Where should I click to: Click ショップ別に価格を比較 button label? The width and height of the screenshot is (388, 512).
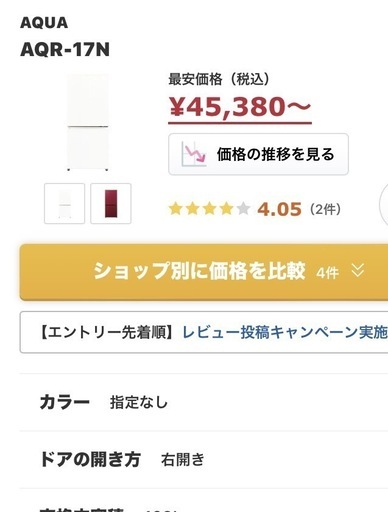(x=199, y=271)
